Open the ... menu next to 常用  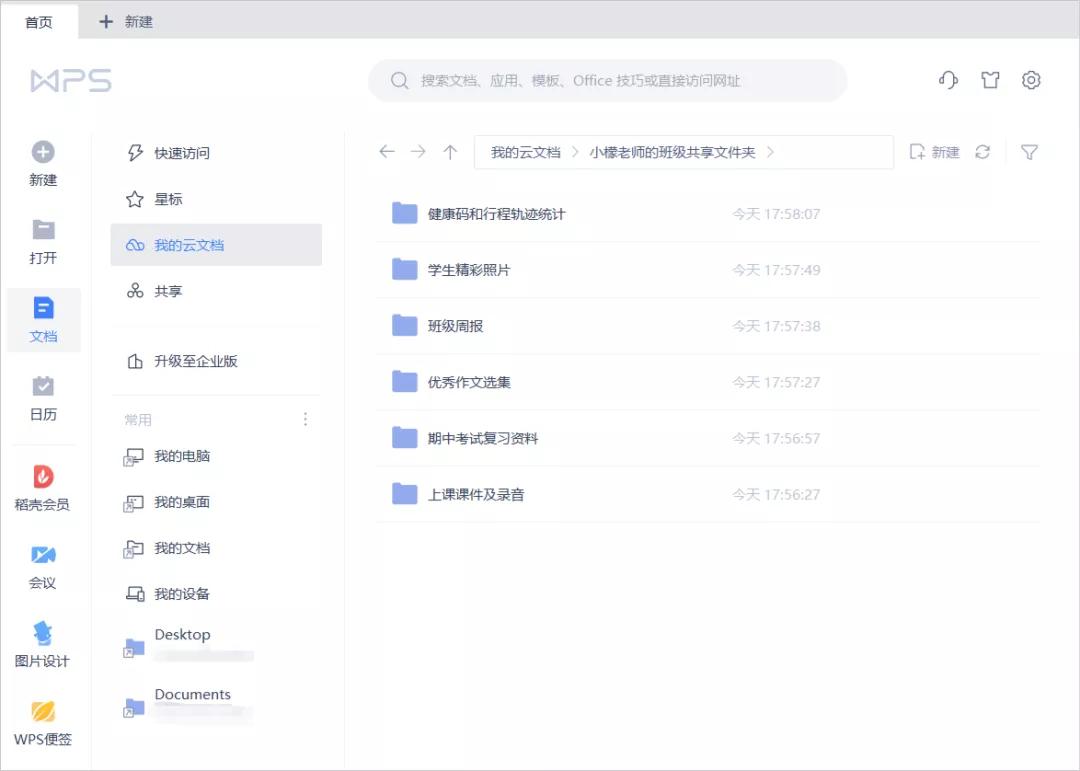tap(305, 419)
